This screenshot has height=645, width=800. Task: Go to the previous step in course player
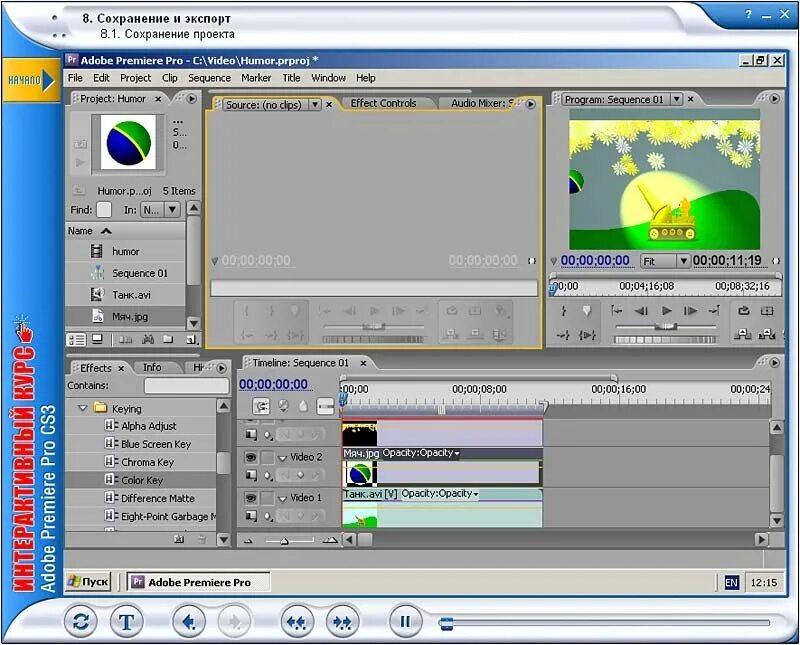tap(189, 622)
